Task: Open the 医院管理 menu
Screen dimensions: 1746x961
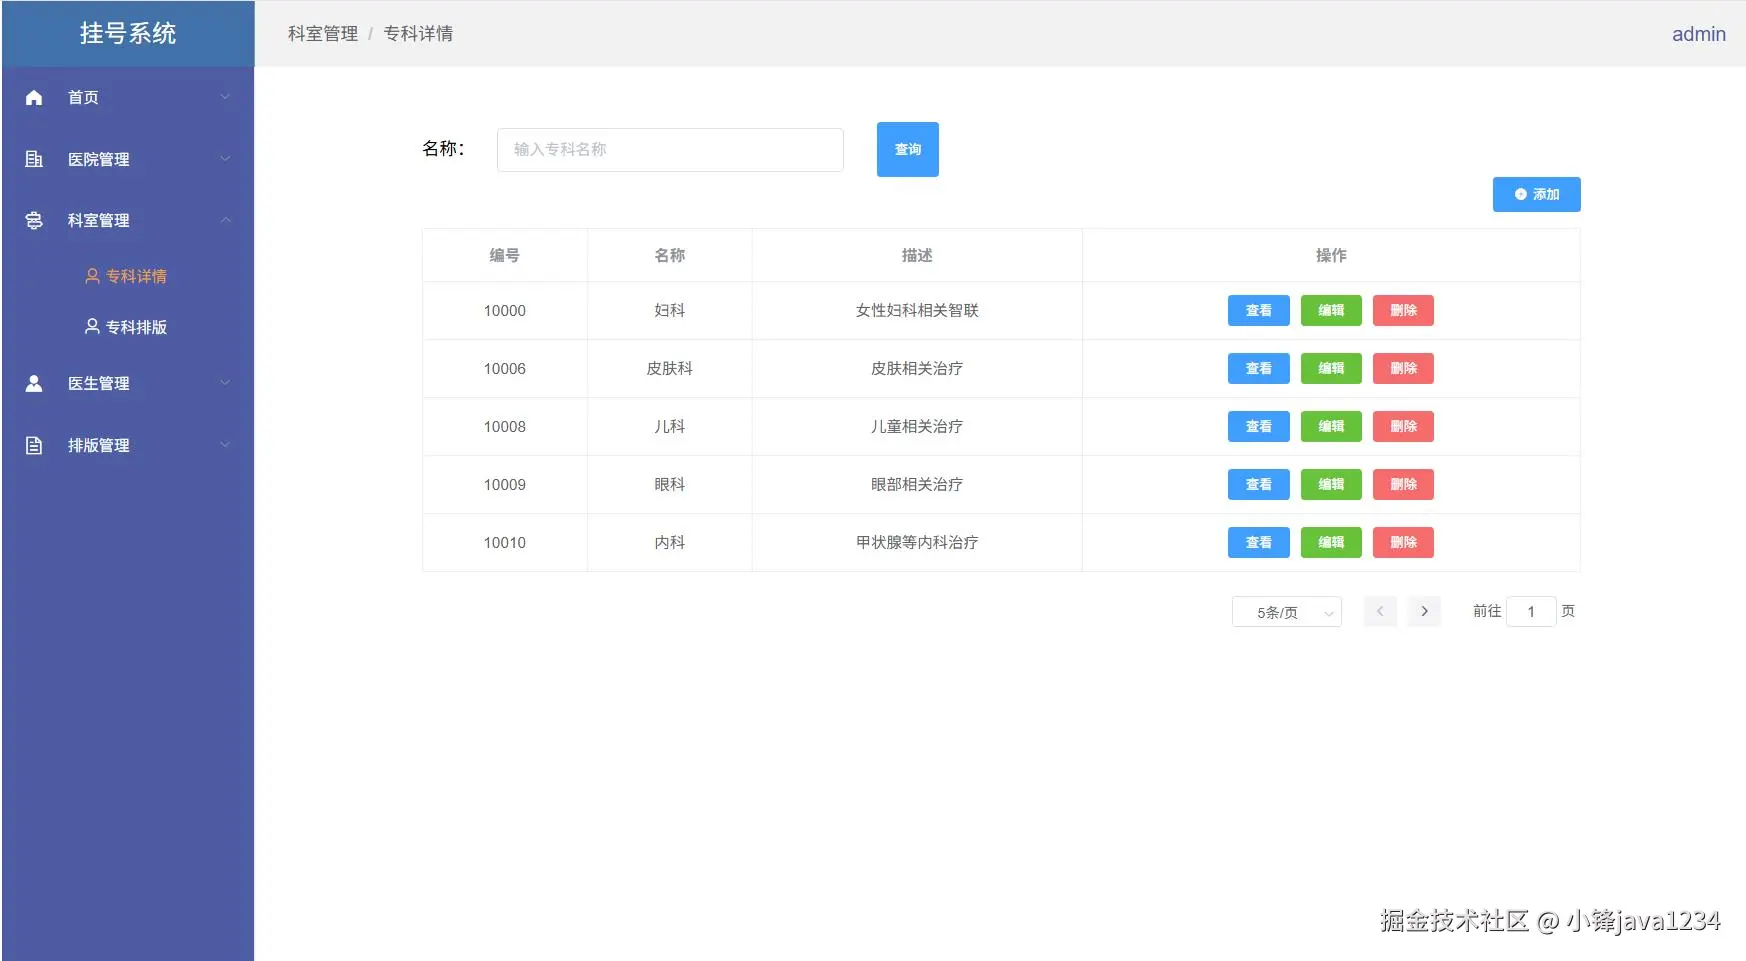Action: (x=128, y=159)
